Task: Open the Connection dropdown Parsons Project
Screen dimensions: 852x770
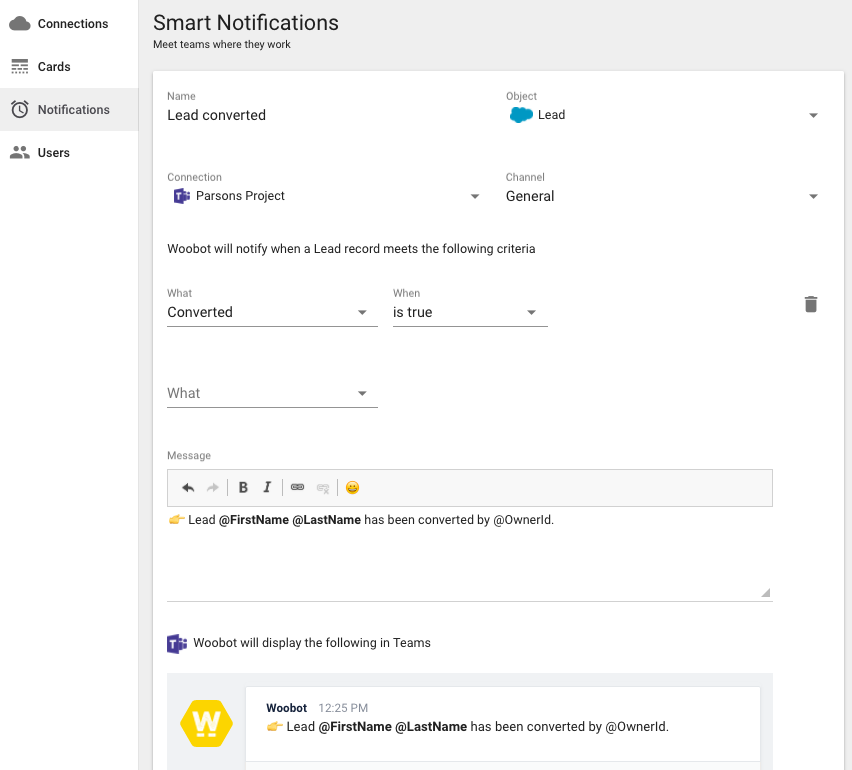Action: pyautogui.click(x=324, y=196)
